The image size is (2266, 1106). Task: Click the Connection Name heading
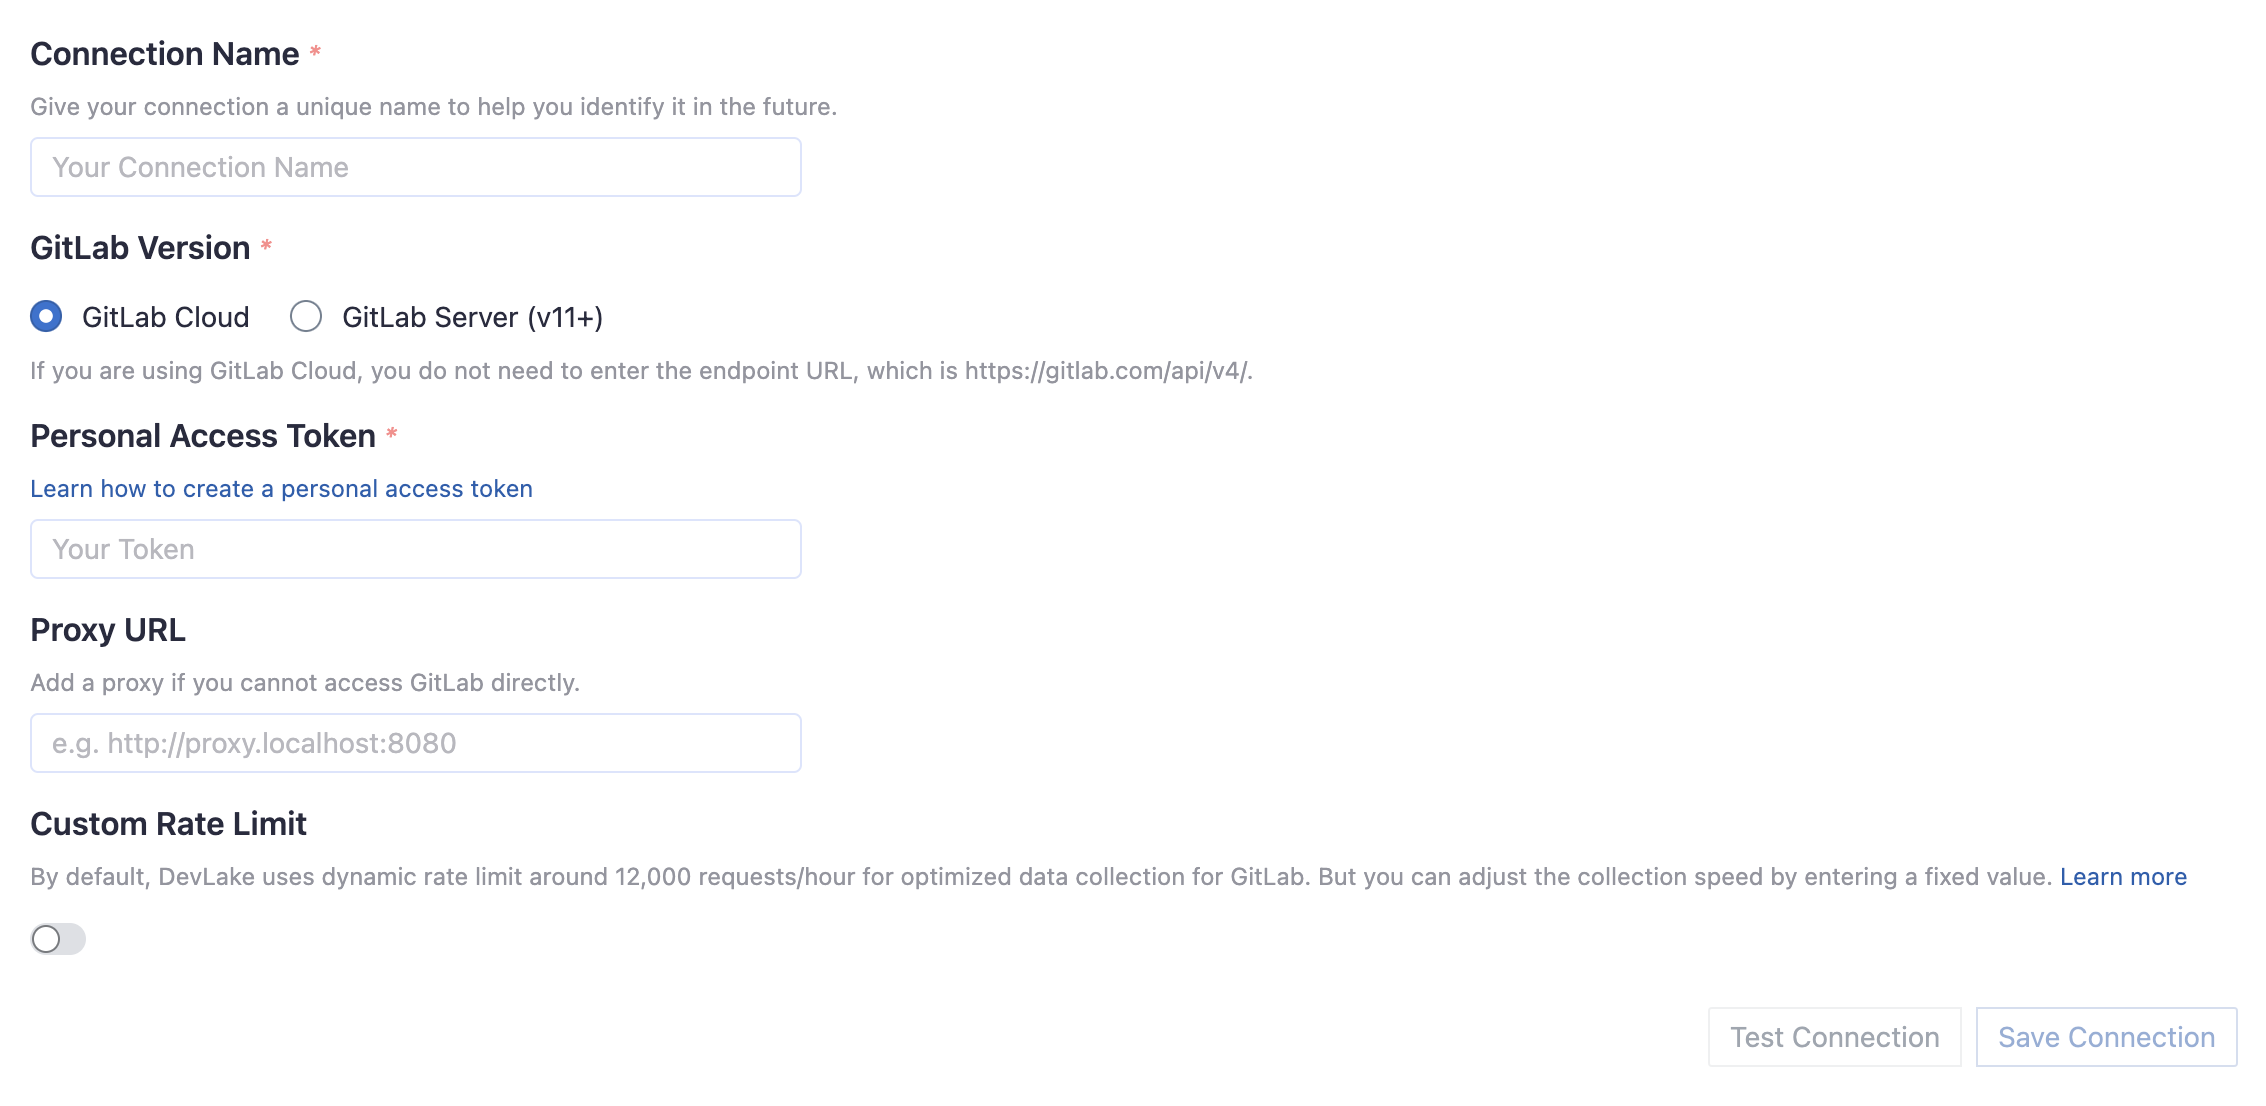coord(163,54)
